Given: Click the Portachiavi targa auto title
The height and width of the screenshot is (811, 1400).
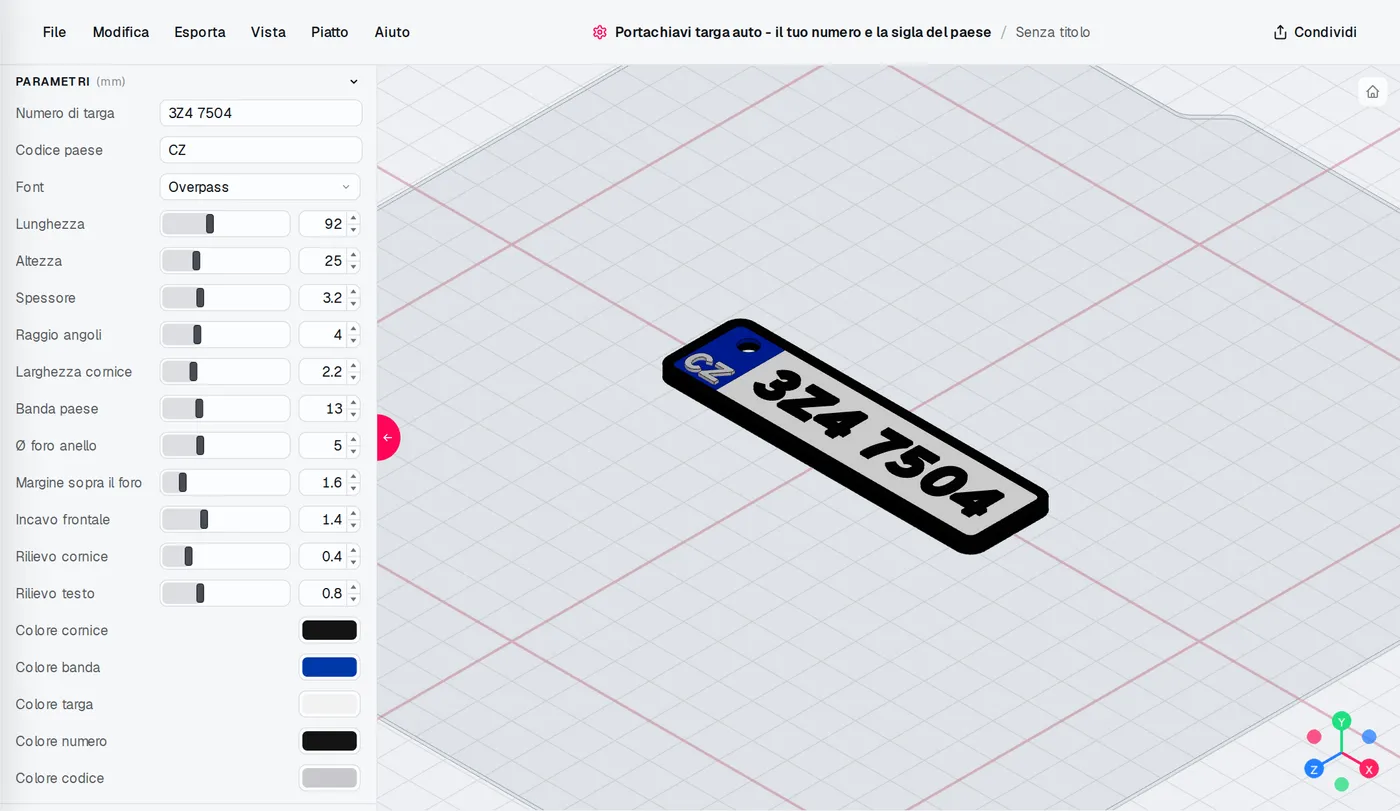Looking at the screenshot, I should (803, 32).
